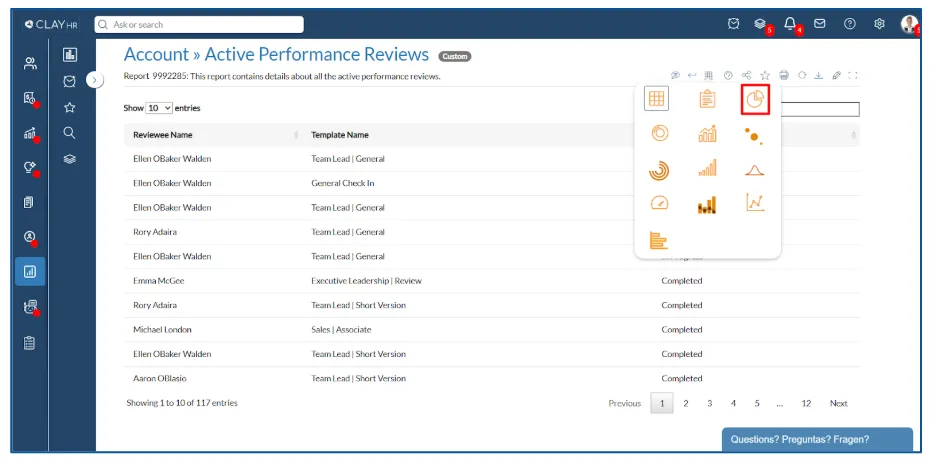Click the Custom badge
Image resolution: width=931 pixels, height=462 pixels.
455,56
